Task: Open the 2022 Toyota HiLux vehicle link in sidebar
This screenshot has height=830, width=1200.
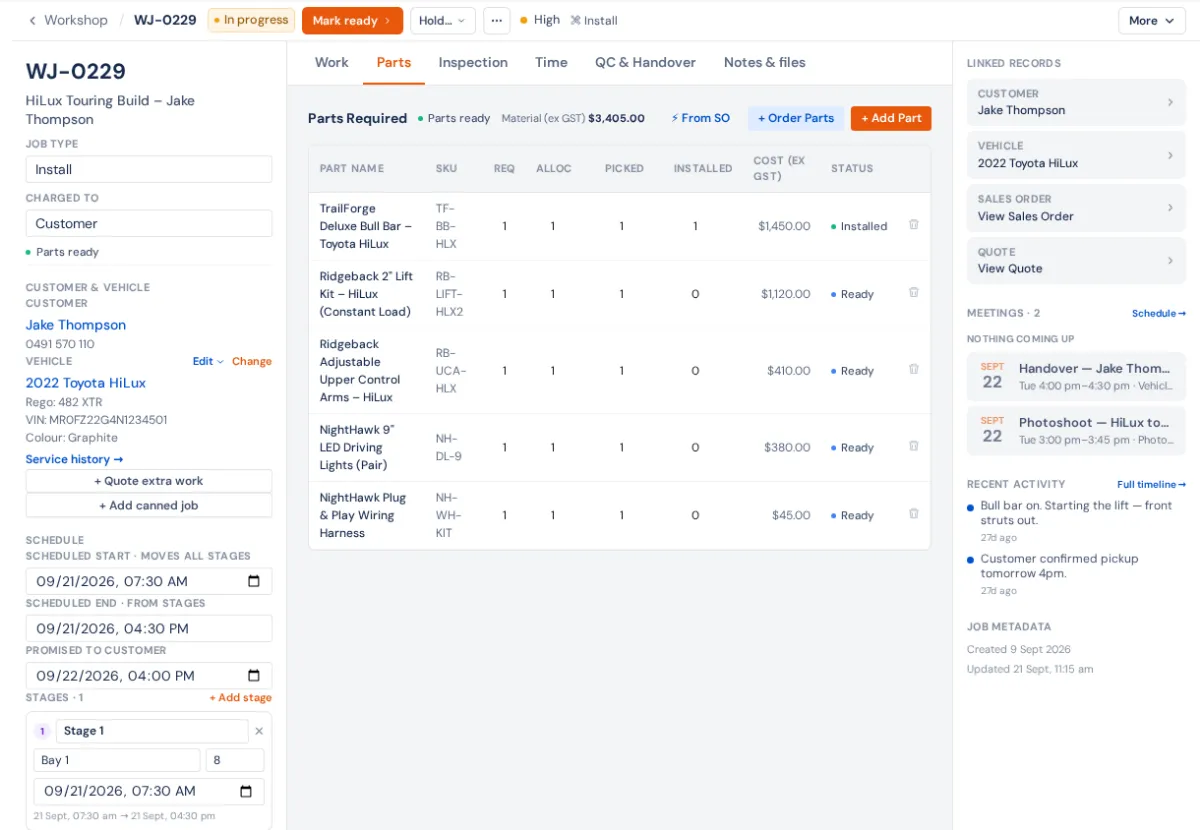Action: (x=86, y=383)
